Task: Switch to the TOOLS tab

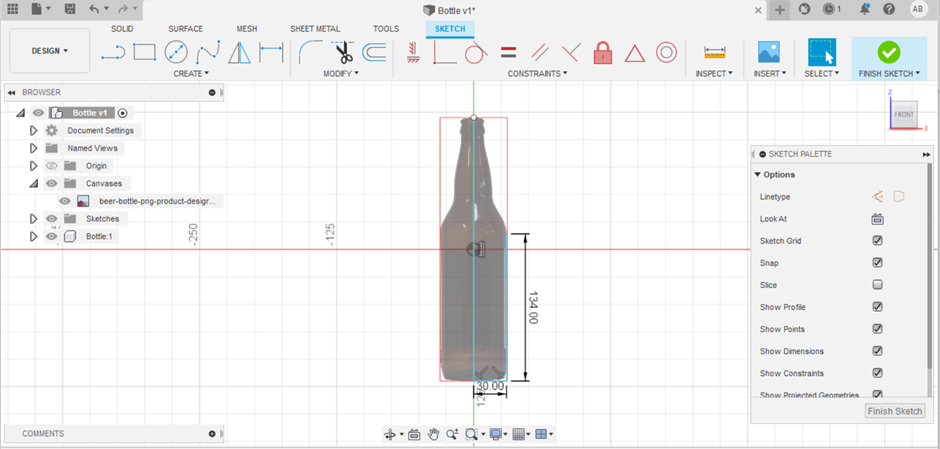Action: coord(386,29)
